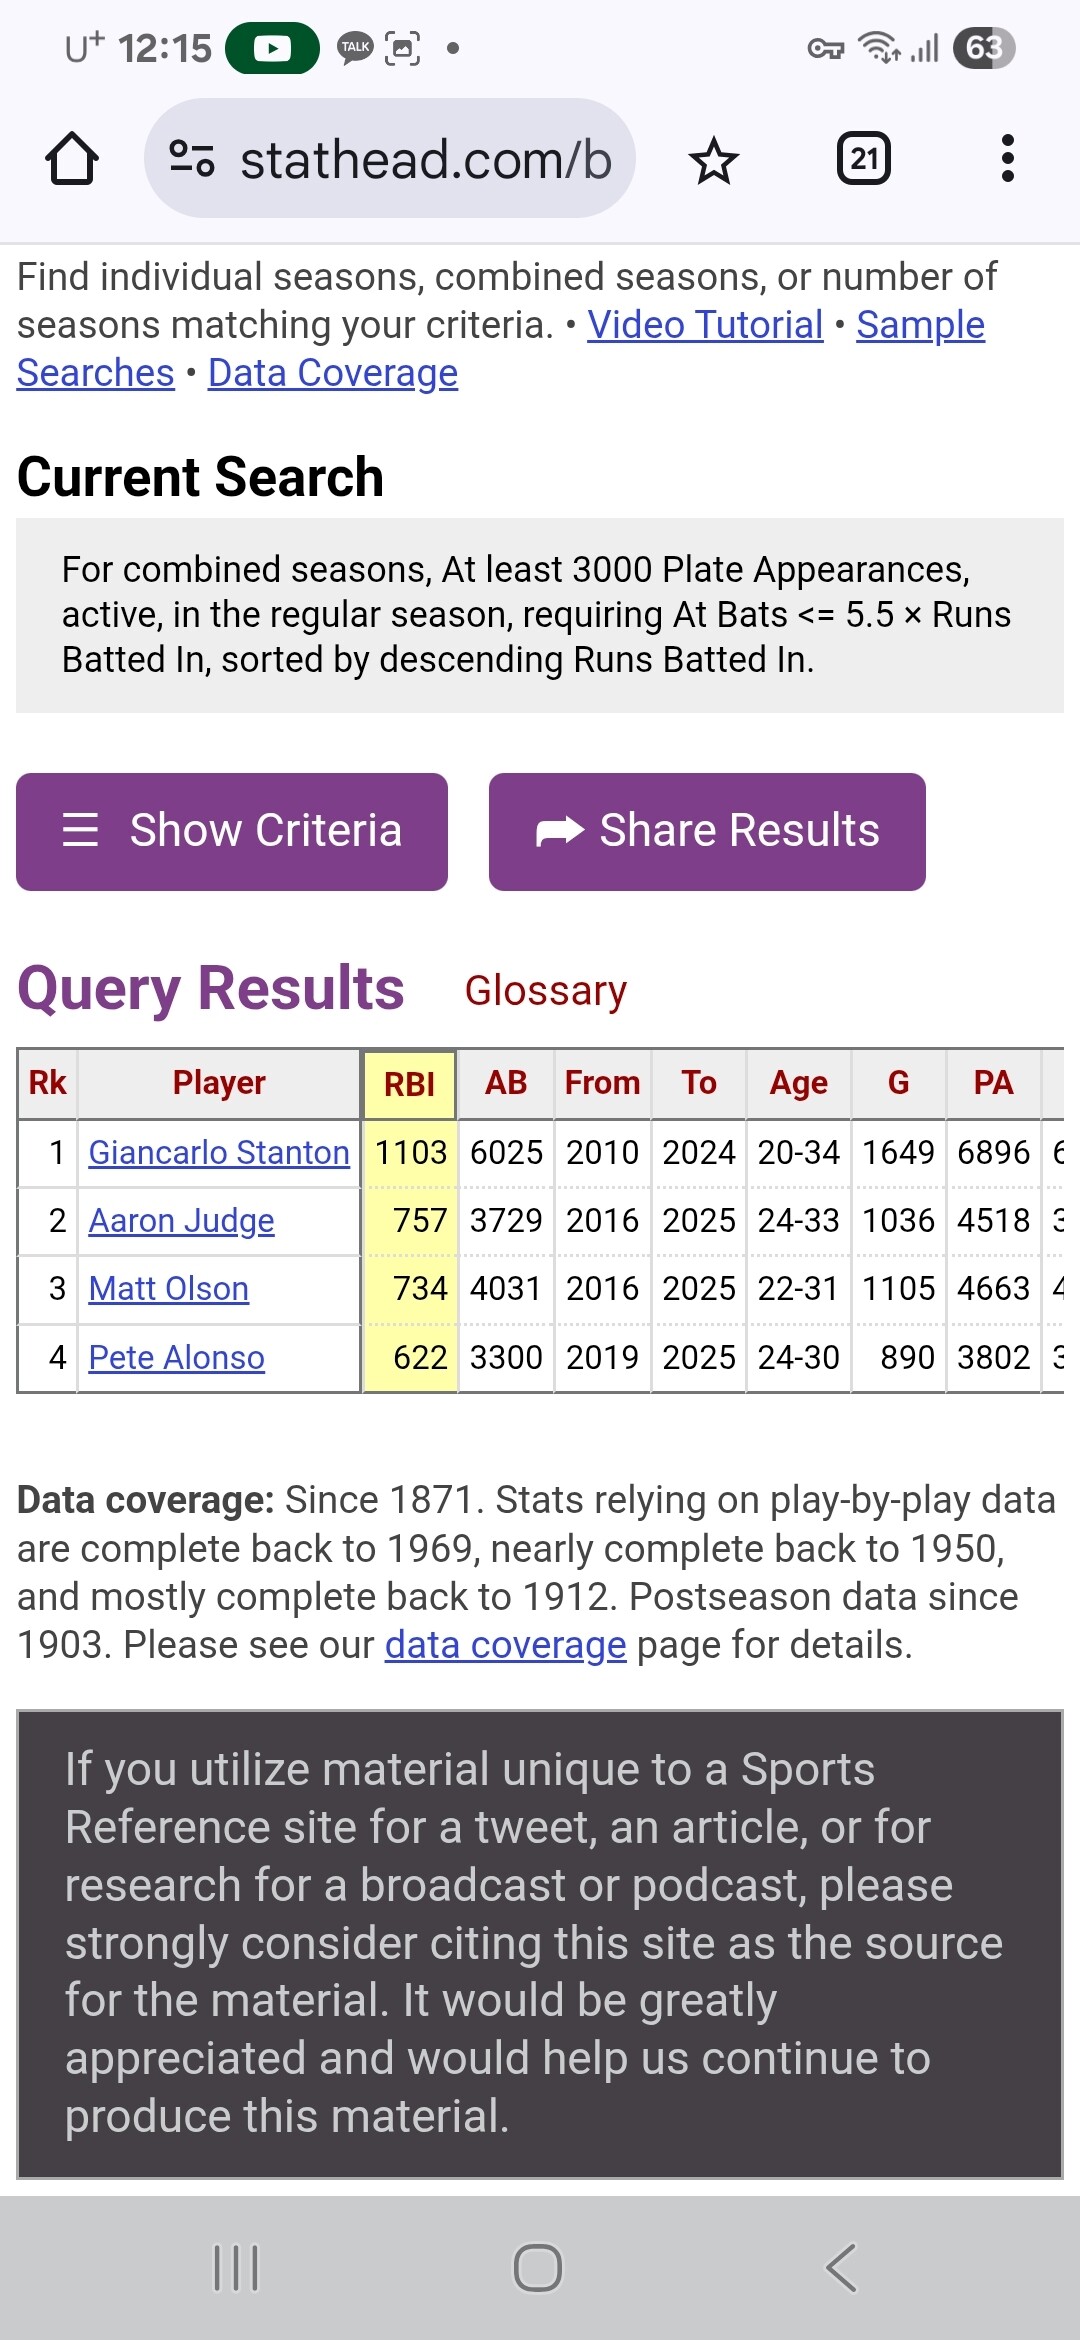Tap the Android back navigation arrow

(841, 2267)
